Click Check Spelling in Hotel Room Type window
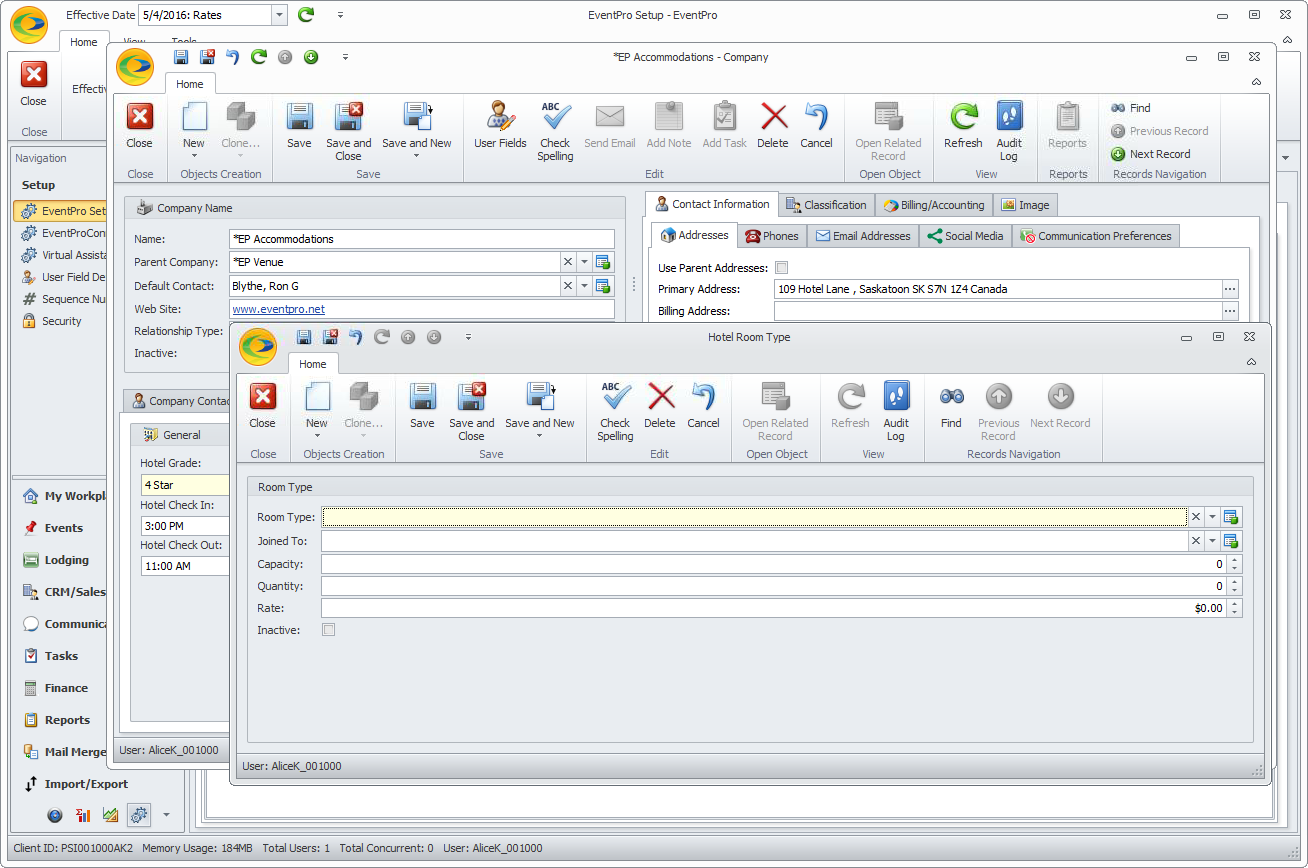The image size is (1308, 868). pyautogui.click(x=615, y=411)
